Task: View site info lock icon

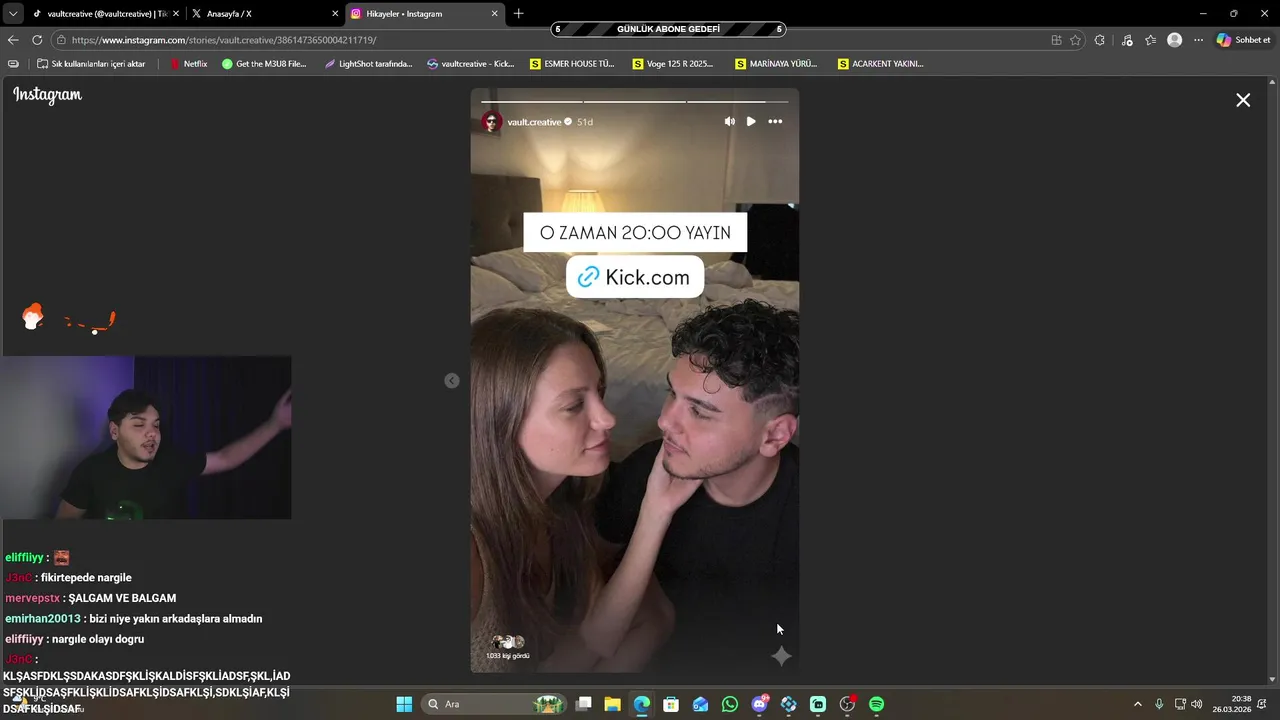Action: point(61,40)
